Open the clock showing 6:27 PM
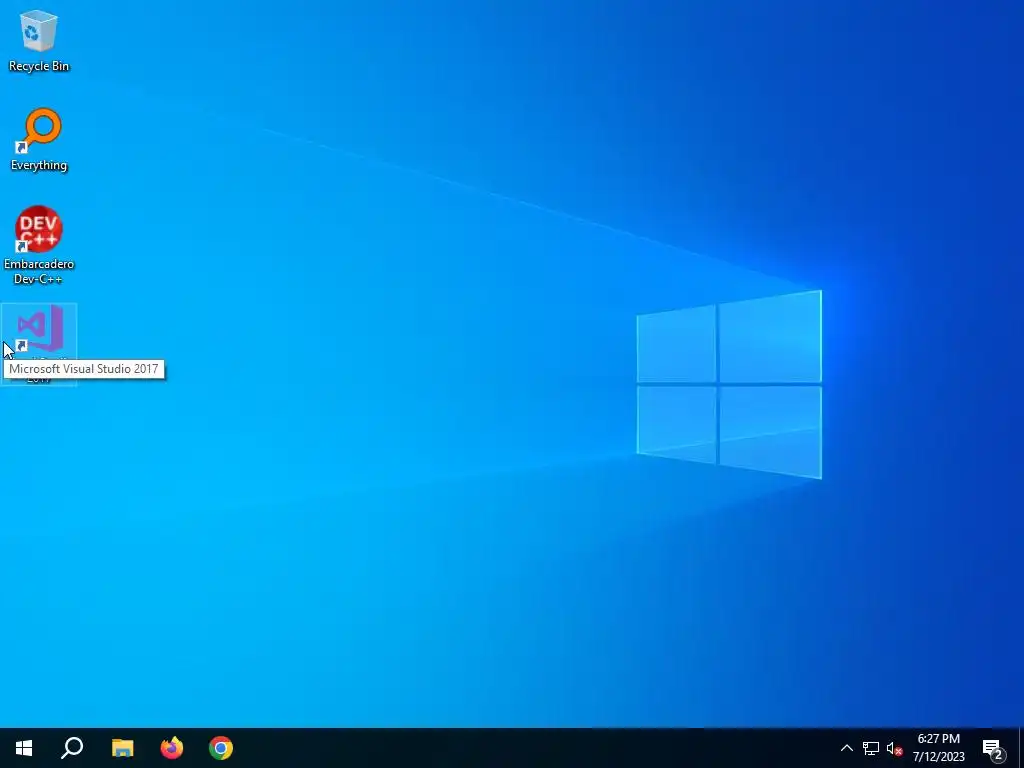The height and width of the screenshot is (768, 1024). [x=938, y=748]
